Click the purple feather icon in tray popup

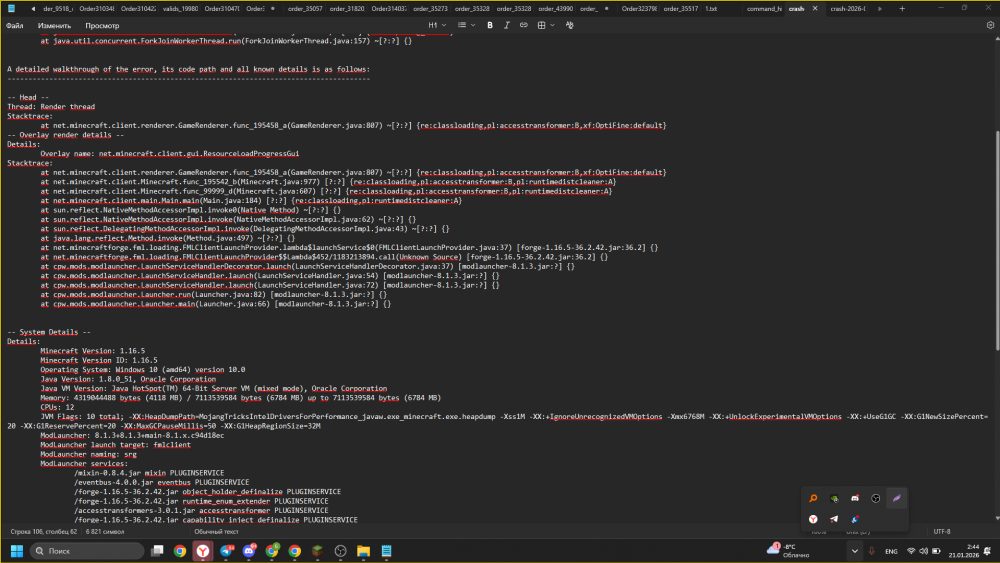(x=897, y=499)
